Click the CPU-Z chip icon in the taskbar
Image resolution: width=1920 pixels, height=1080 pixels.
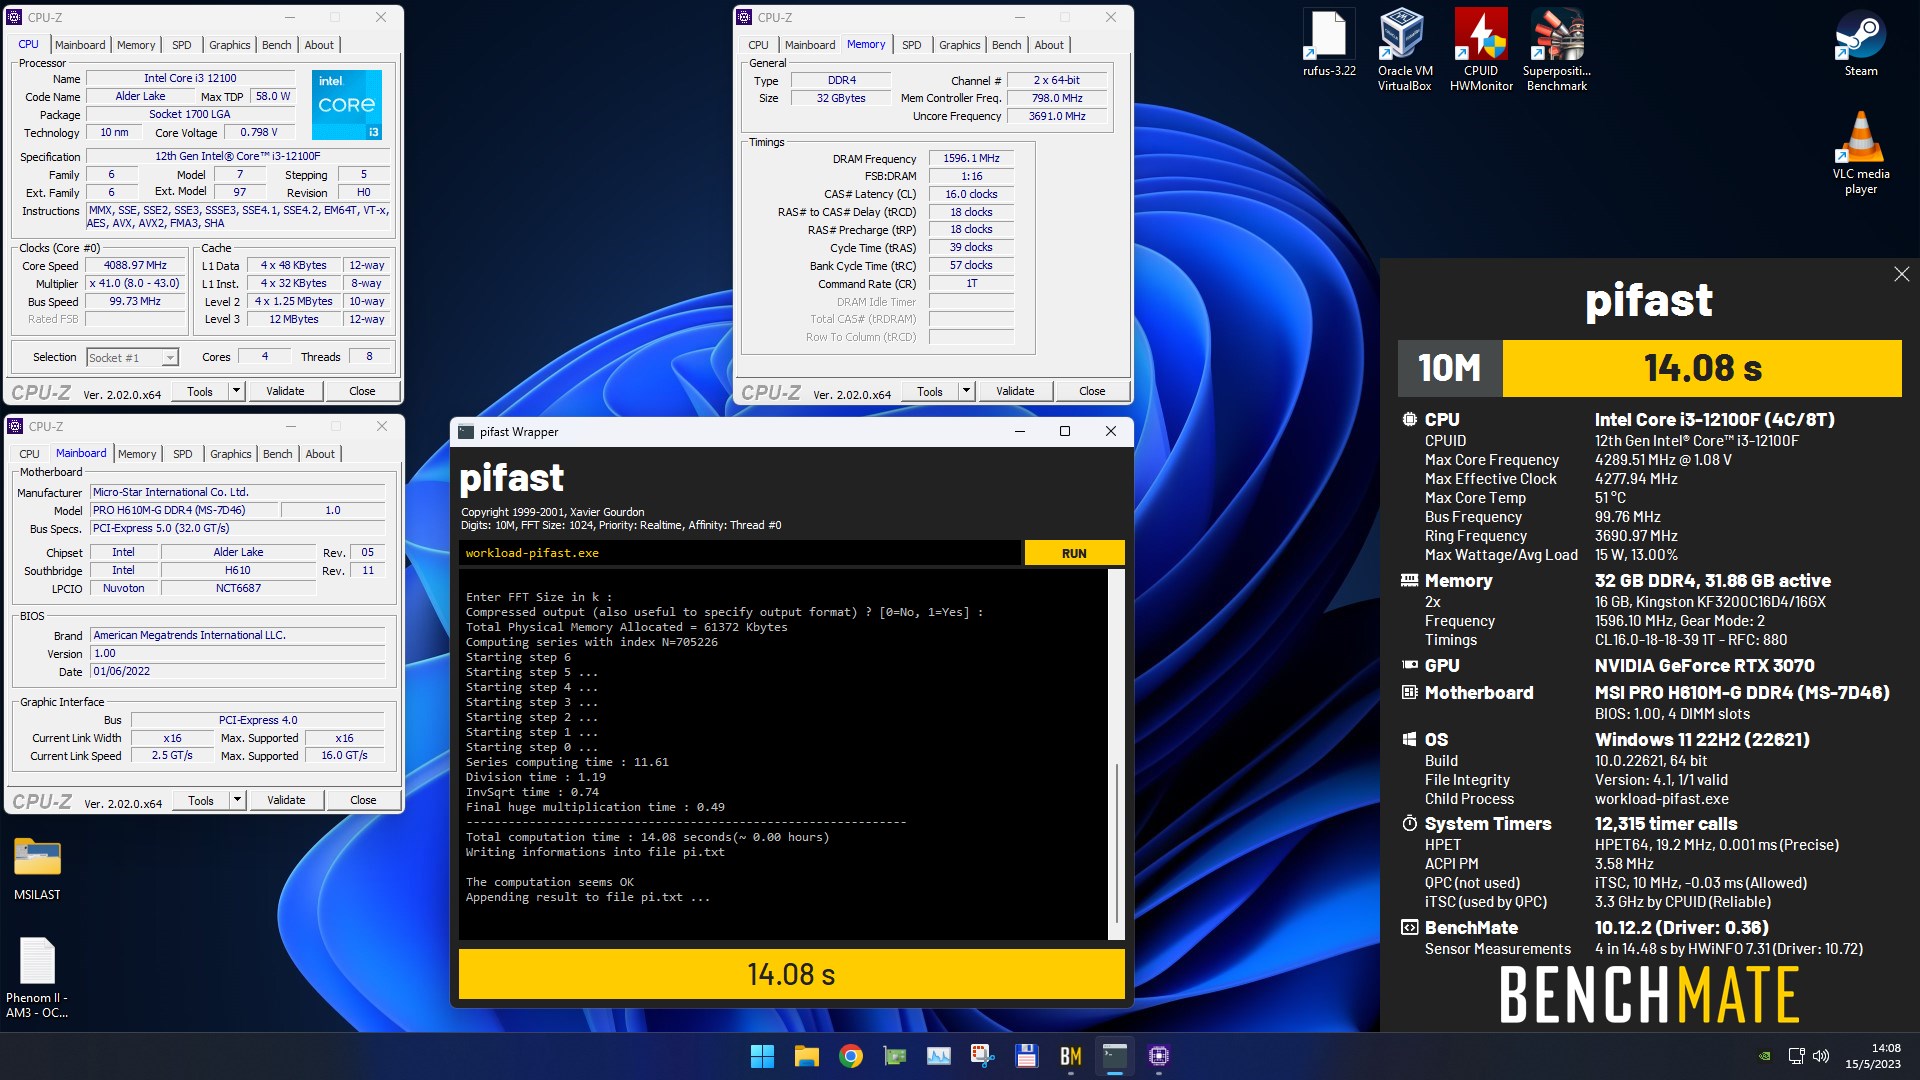coord(1159,1056)
